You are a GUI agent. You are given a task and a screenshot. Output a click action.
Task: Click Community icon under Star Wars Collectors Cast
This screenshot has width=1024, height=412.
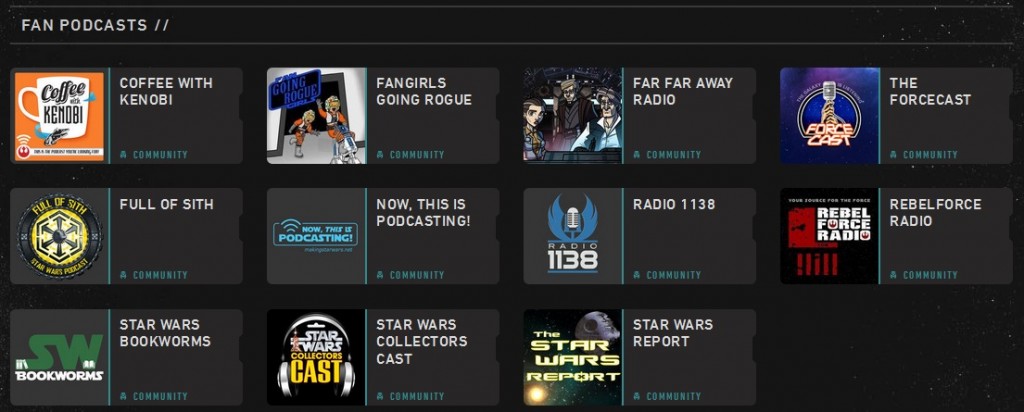coord(380,396)
